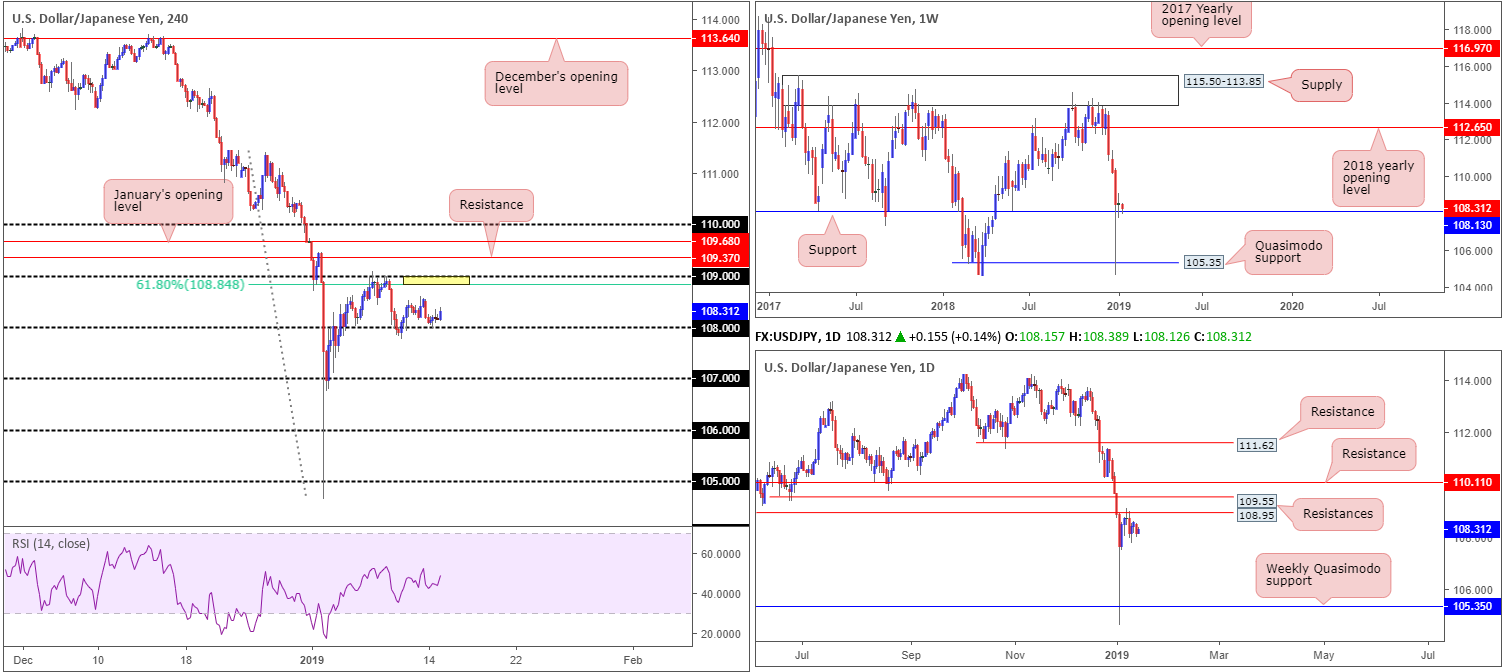Click the 'Feb' date on 240 chart axis
Viewport: 1506px width, 672px height.
pyautogui.click(x=631, y=660)
